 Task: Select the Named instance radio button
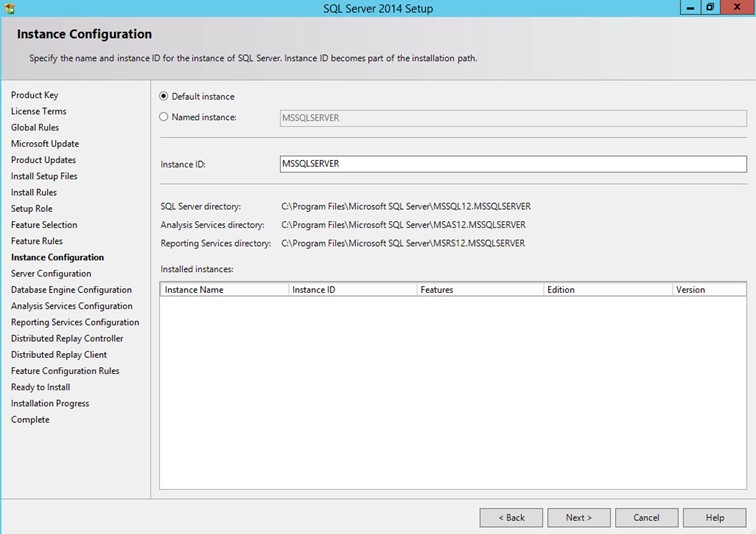pos(164,117)
